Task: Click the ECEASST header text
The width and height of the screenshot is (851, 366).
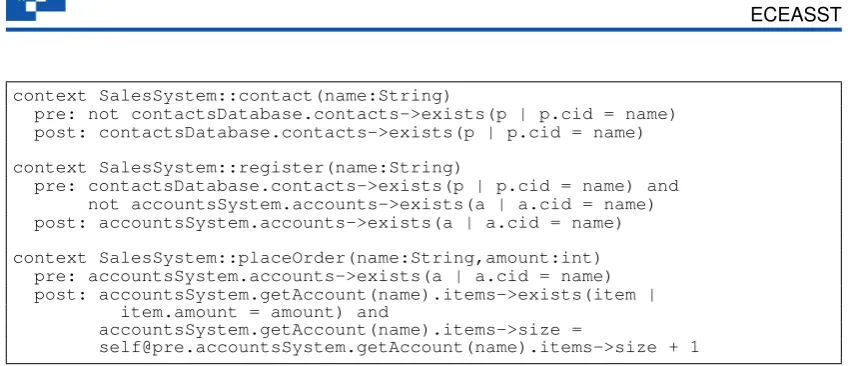Action: 796,15
